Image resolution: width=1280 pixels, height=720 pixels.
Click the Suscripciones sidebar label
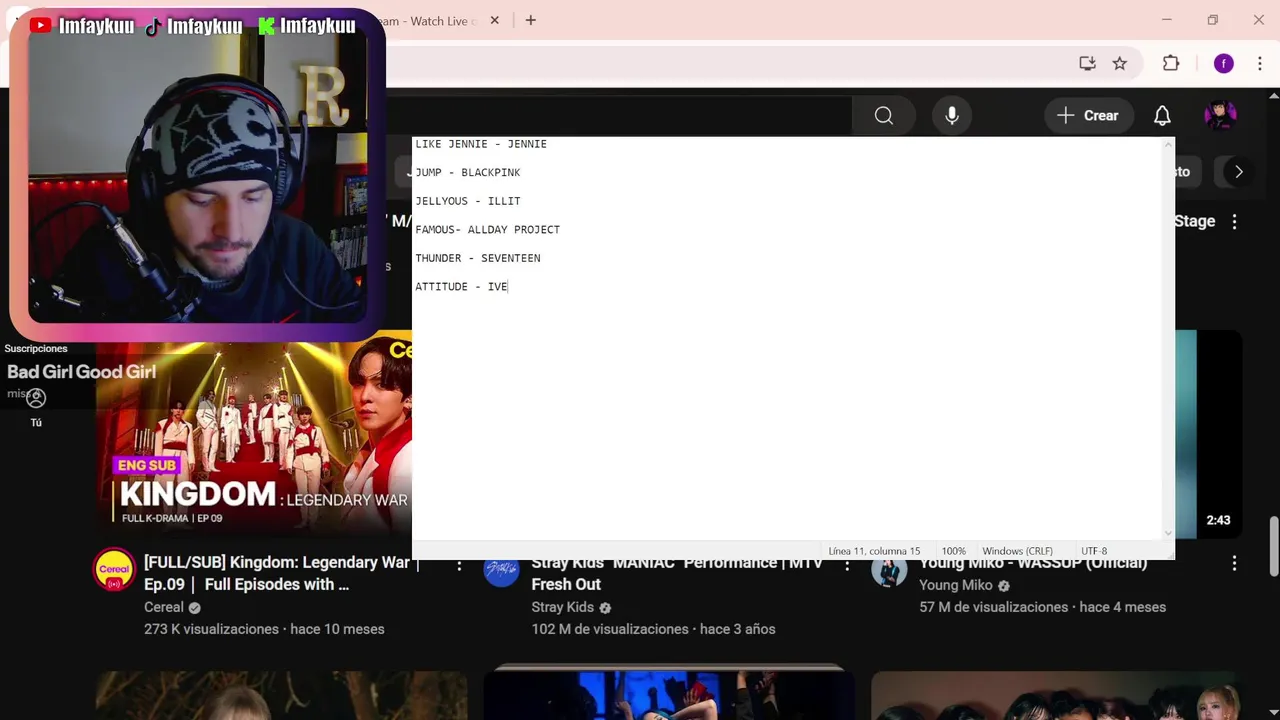tap(36, 349)
